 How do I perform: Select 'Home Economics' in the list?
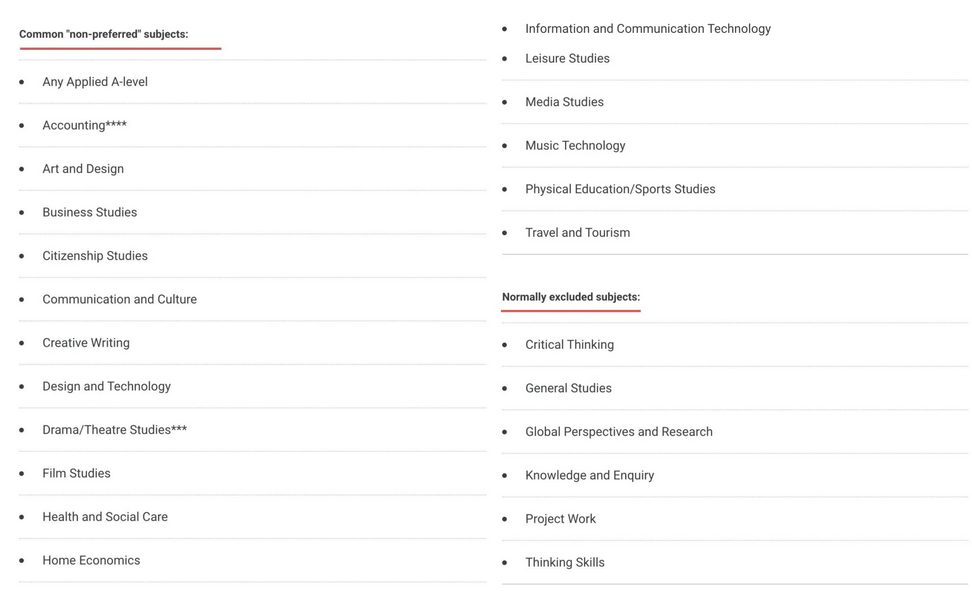(x=91, y=560)
